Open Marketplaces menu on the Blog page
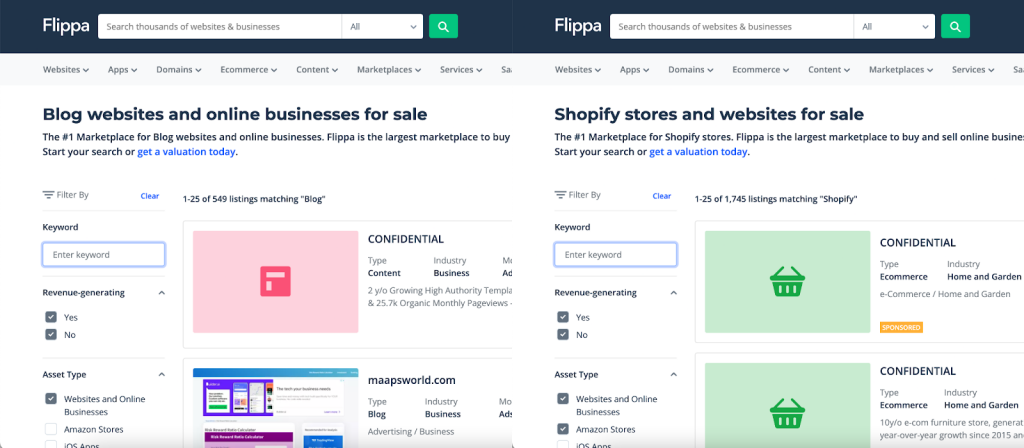This screenshot has height=448, width=1024. pyautogui.click(x=389, y=69)
